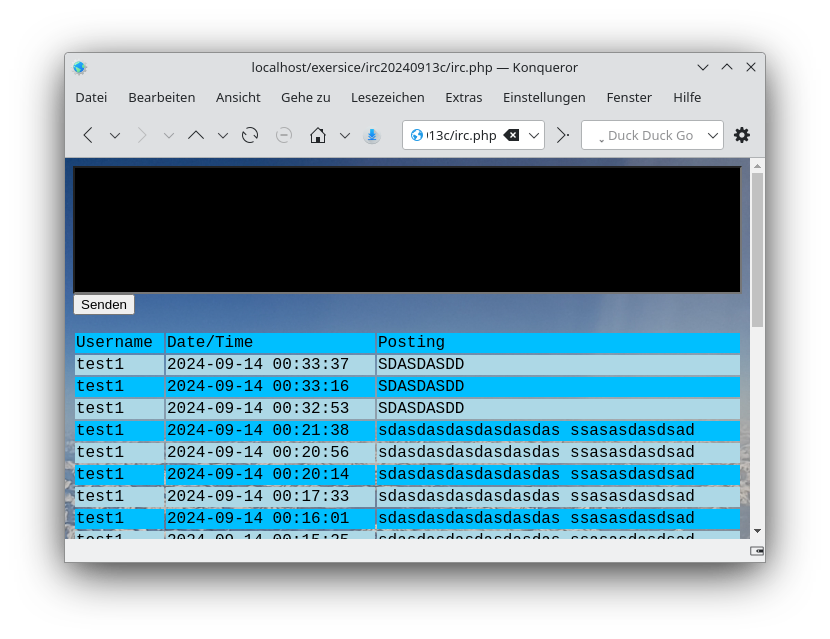The height and width of the screenshot is (639, 830).
Task: Go to the homepage via the home icon
Action: click(x=316, y=135)
